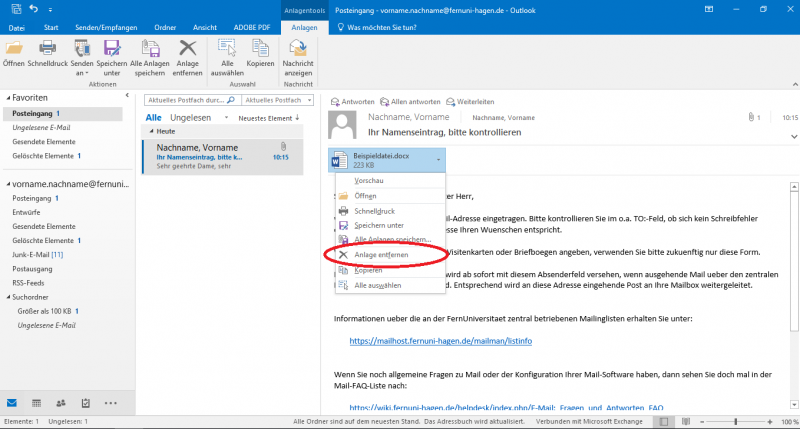Click Allen antworten in the reading pane

coord(410,102)
